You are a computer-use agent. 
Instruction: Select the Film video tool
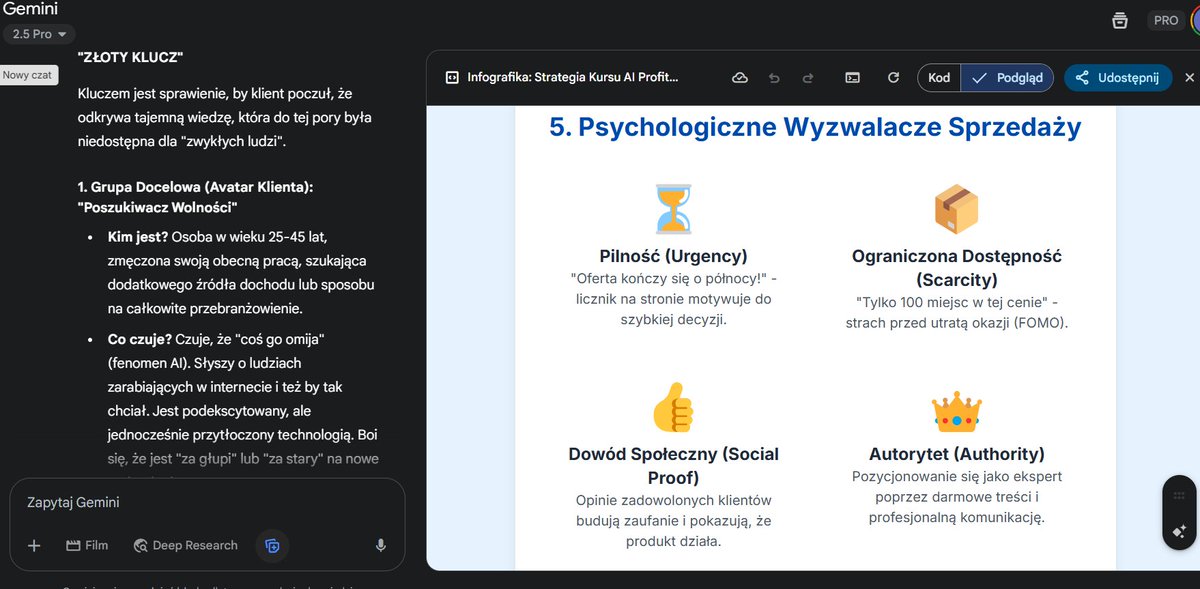[87, 545]
